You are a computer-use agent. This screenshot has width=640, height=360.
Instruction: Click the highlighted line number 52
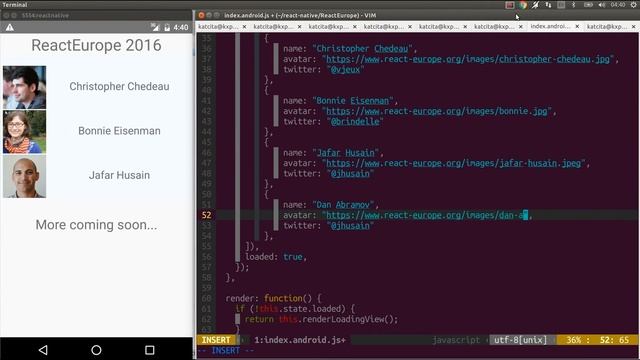(207, 215)
